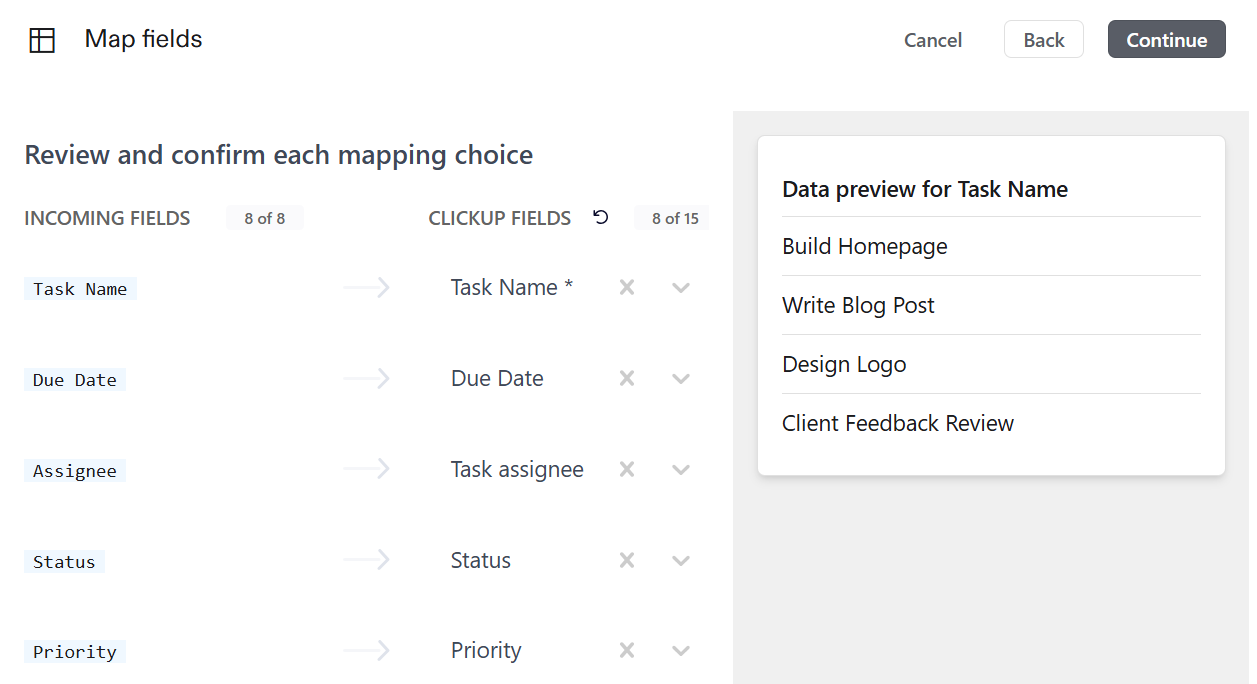Open the Task Name field dropdown

click(x=681, y=287)
